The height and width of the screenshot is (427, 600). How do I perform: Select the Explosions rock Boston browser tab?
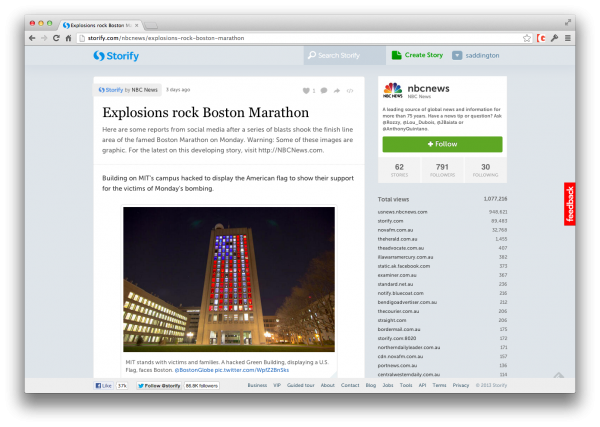[98, 22]
